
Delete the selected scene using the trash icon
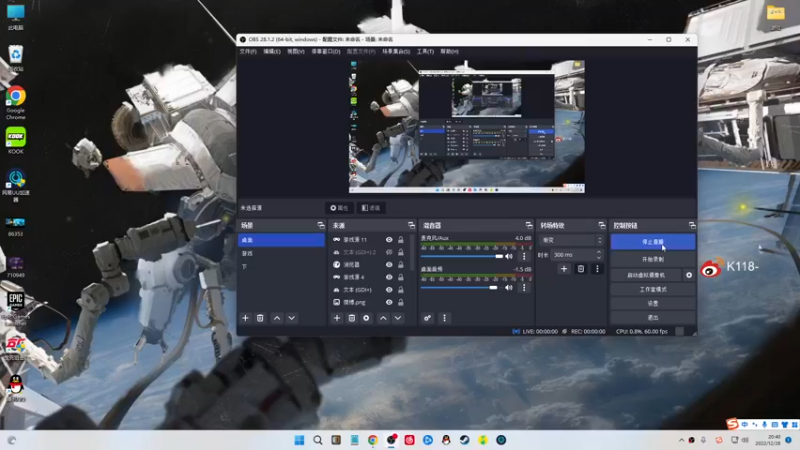click(x=260, y=318)
